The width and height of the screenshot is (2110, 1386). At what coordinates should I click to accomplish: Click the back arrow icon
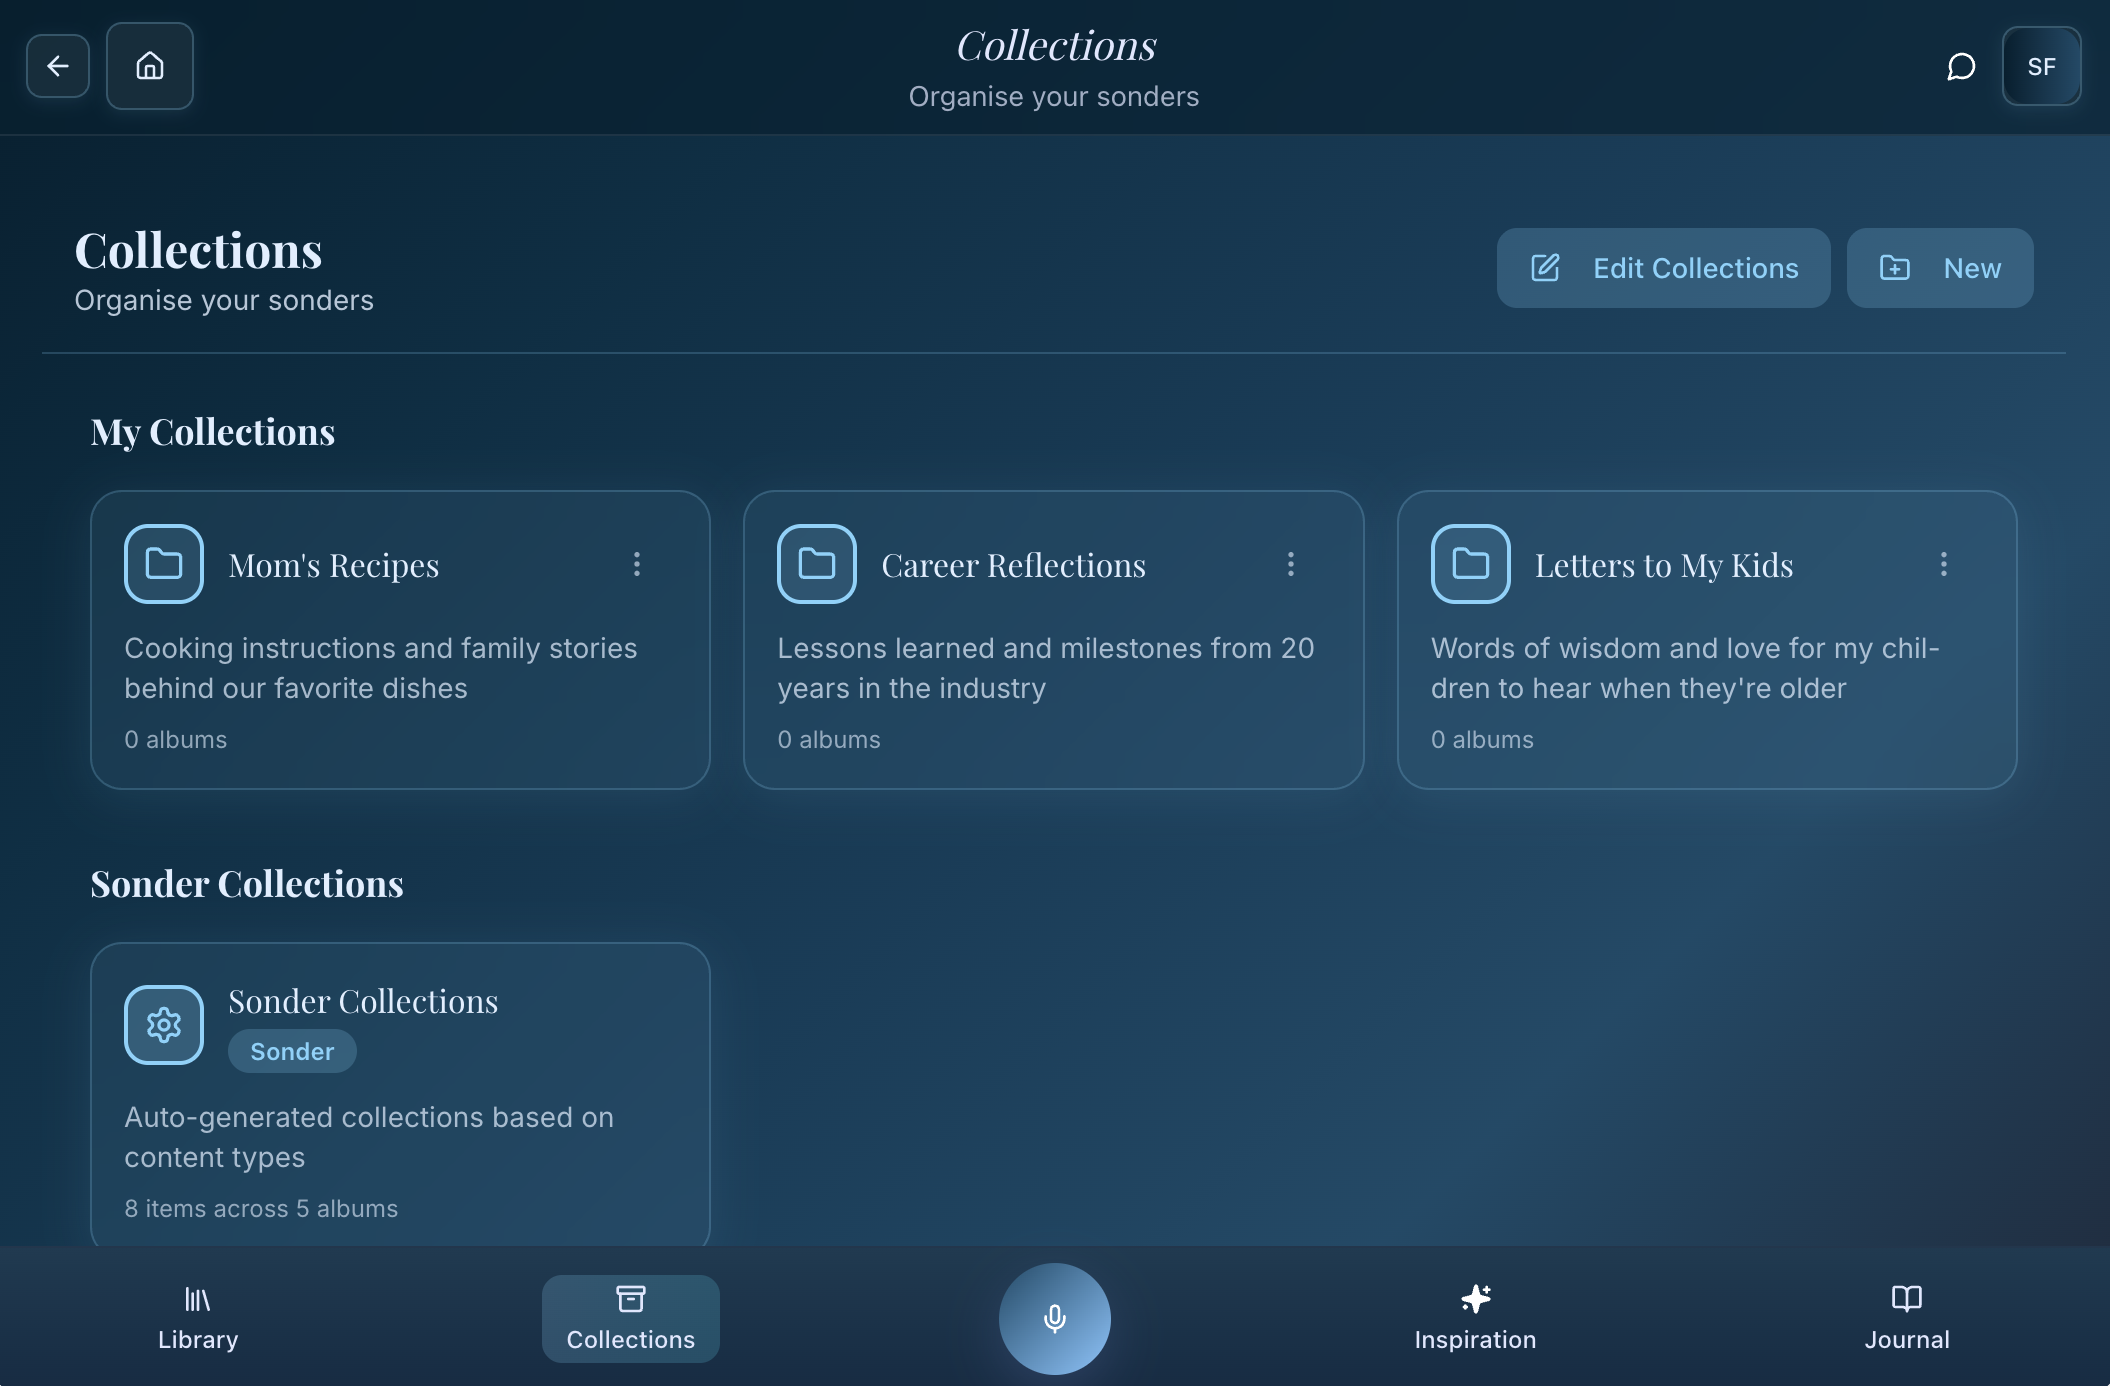[x=58, y=66]
